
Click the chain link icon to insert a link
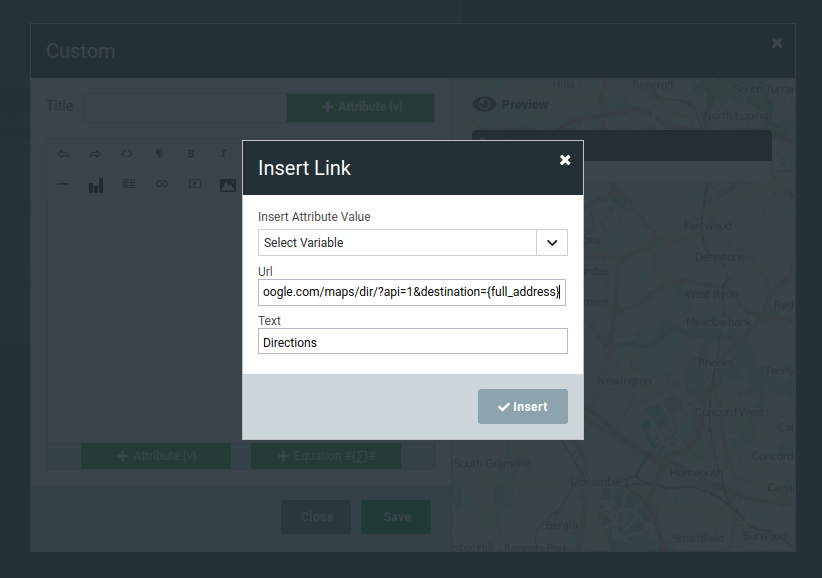[161, 184]
